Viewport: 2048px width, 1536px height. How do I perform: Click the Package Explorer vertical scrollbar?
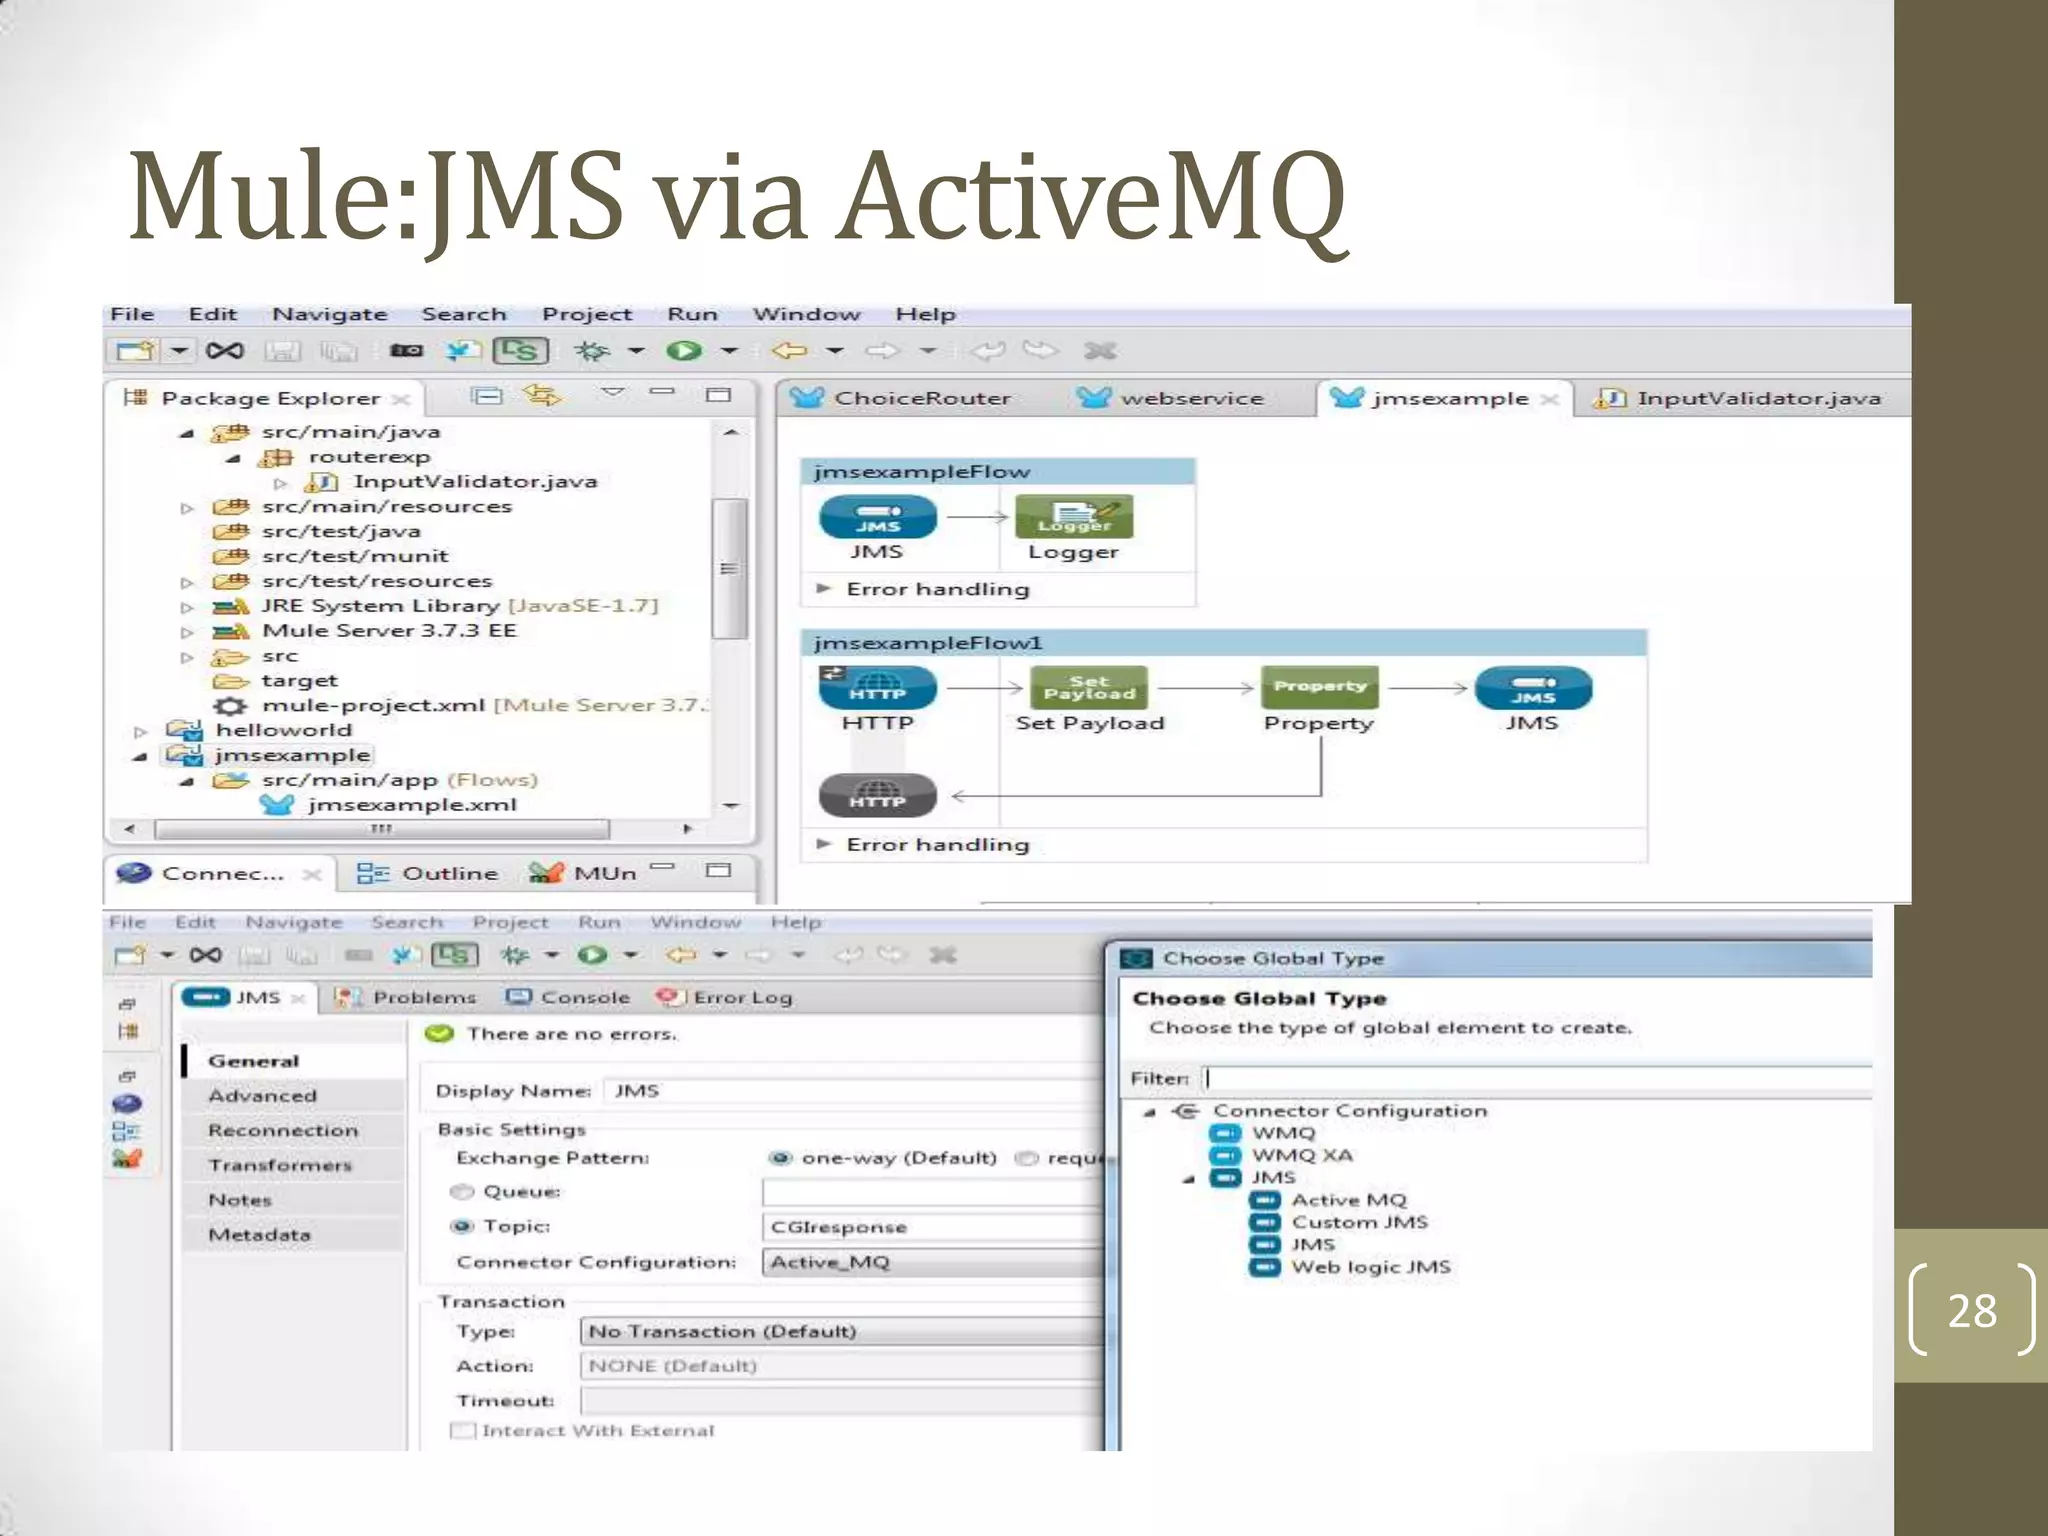(729, 568)
